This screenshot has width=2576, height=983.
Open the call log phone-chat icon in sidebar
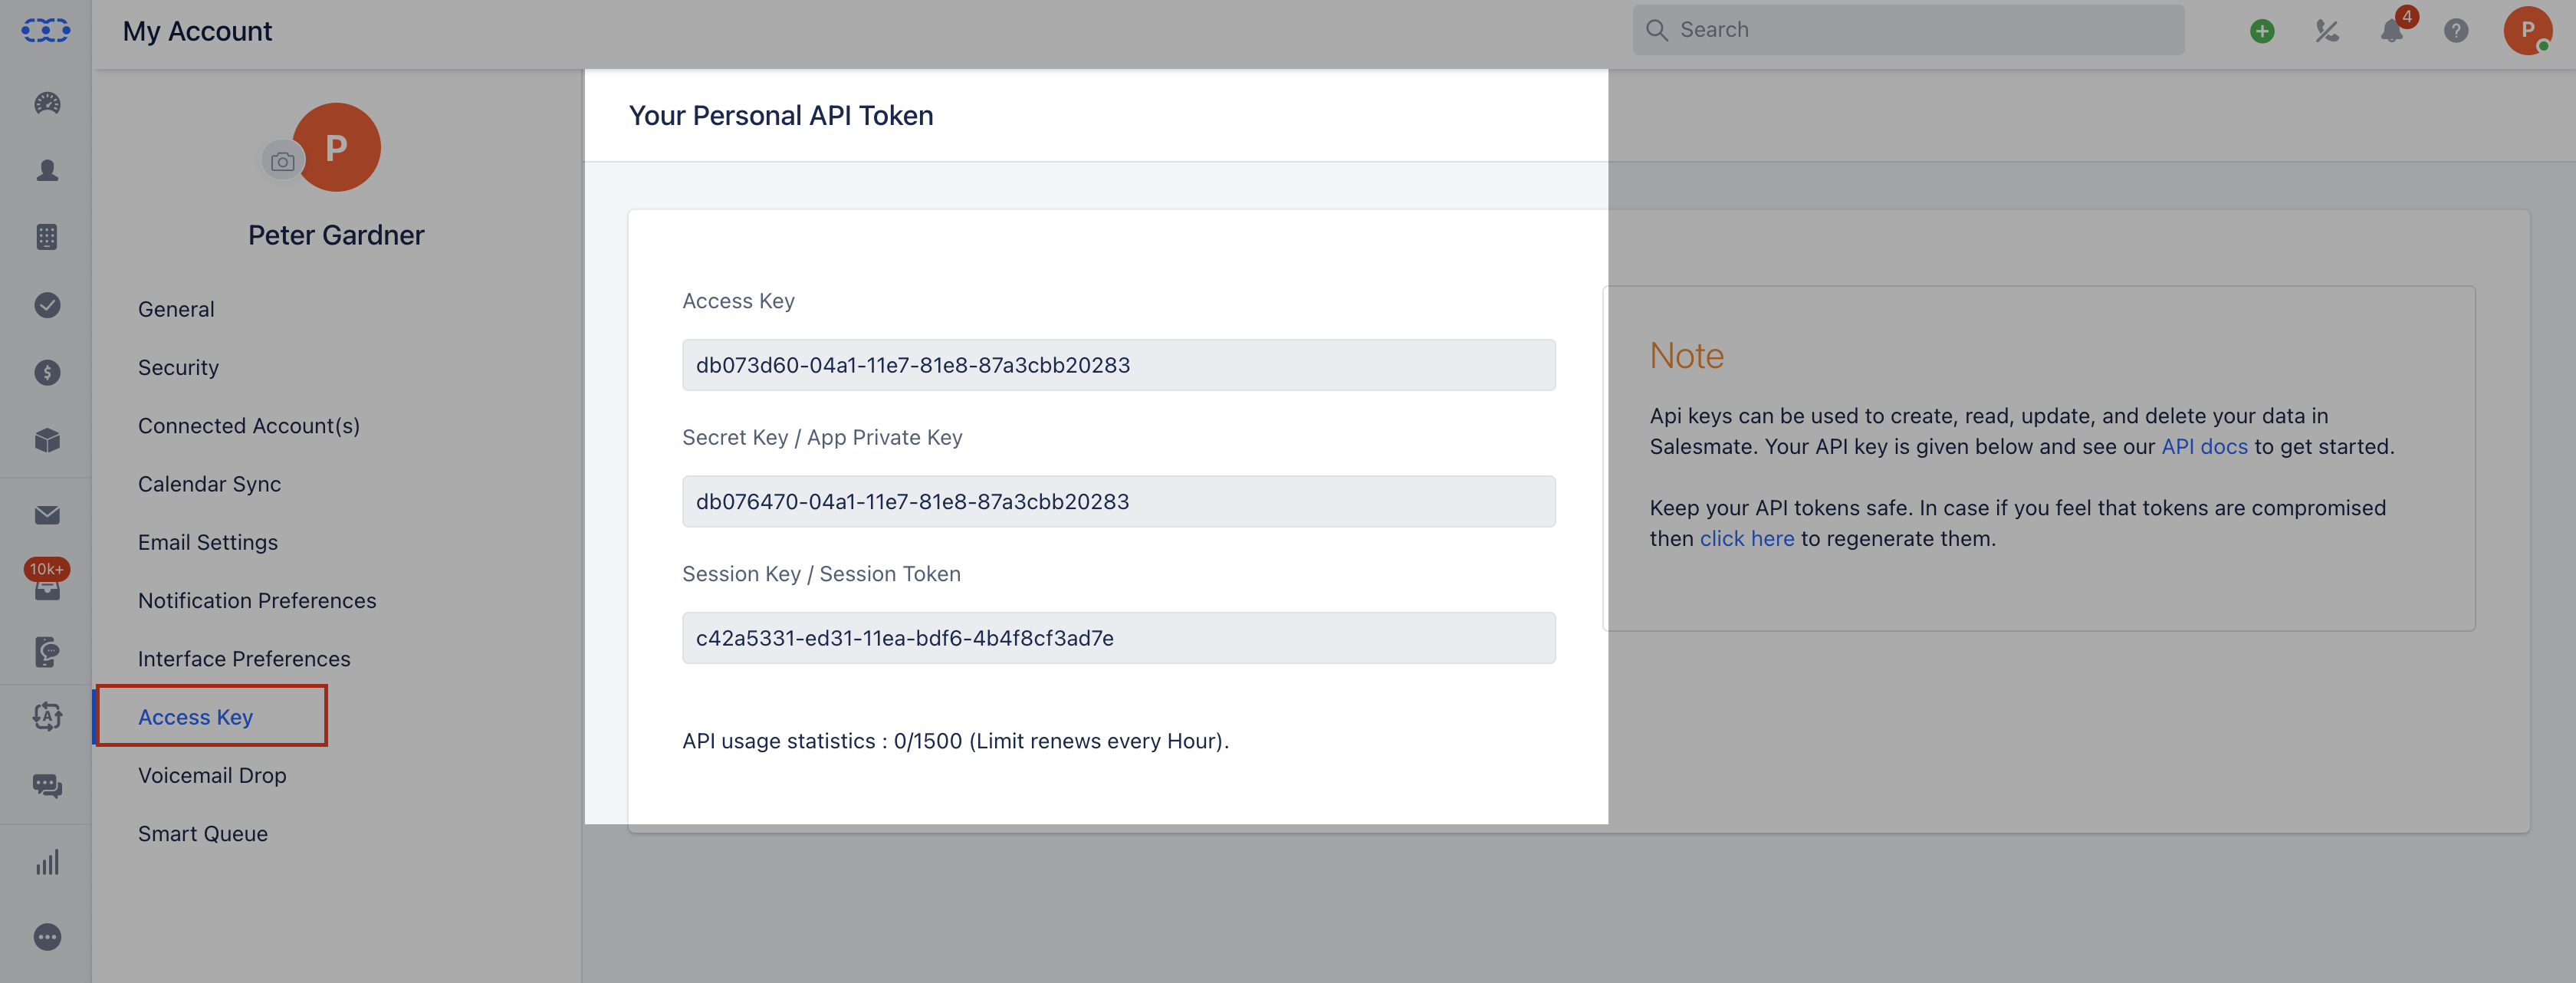[47, 652]
